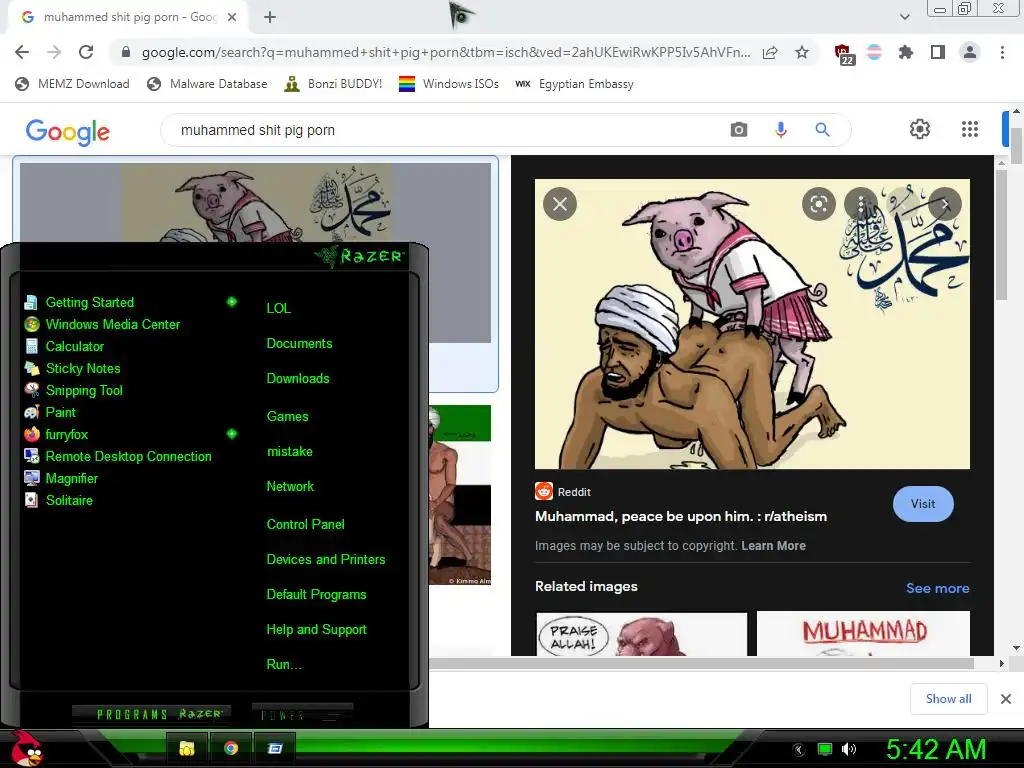Open Paint from Start menu

[50, 413]
